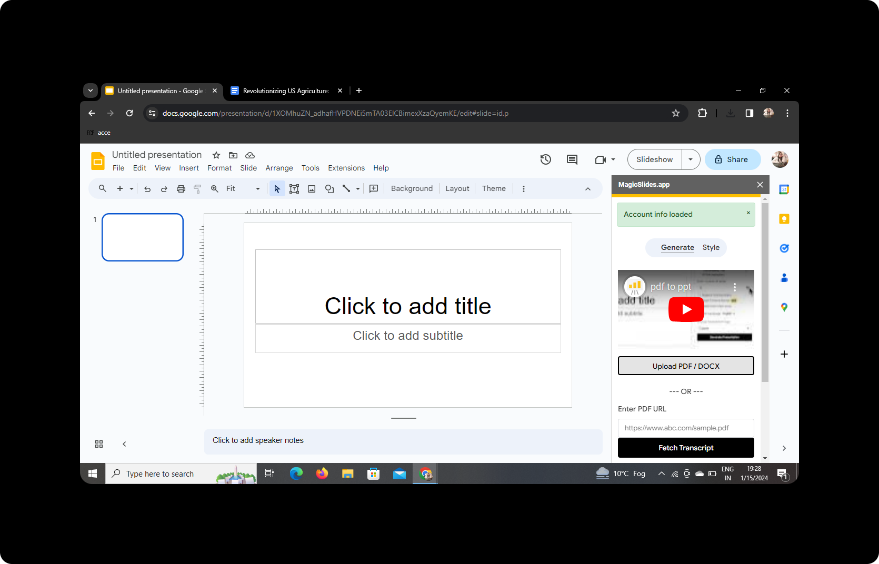
Task: Hide the menus with collapse chevron
Action: 588,189
